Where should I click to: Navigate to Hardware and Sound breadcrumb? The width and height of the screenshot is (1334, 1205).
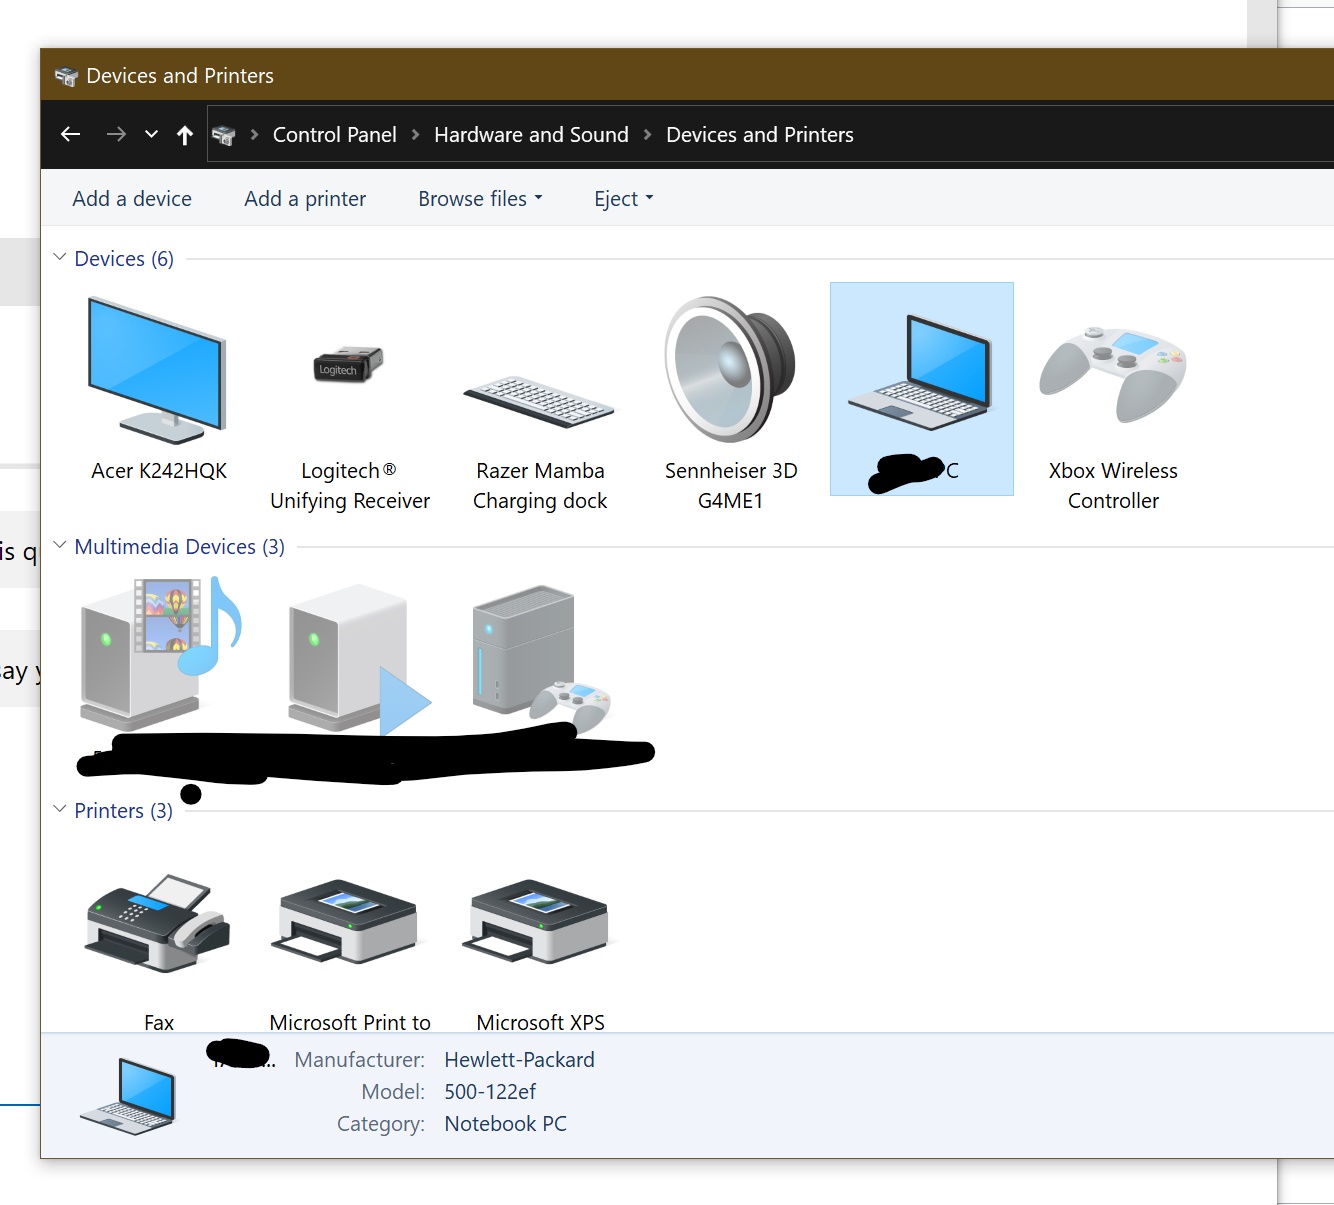[x=531, y=135]
